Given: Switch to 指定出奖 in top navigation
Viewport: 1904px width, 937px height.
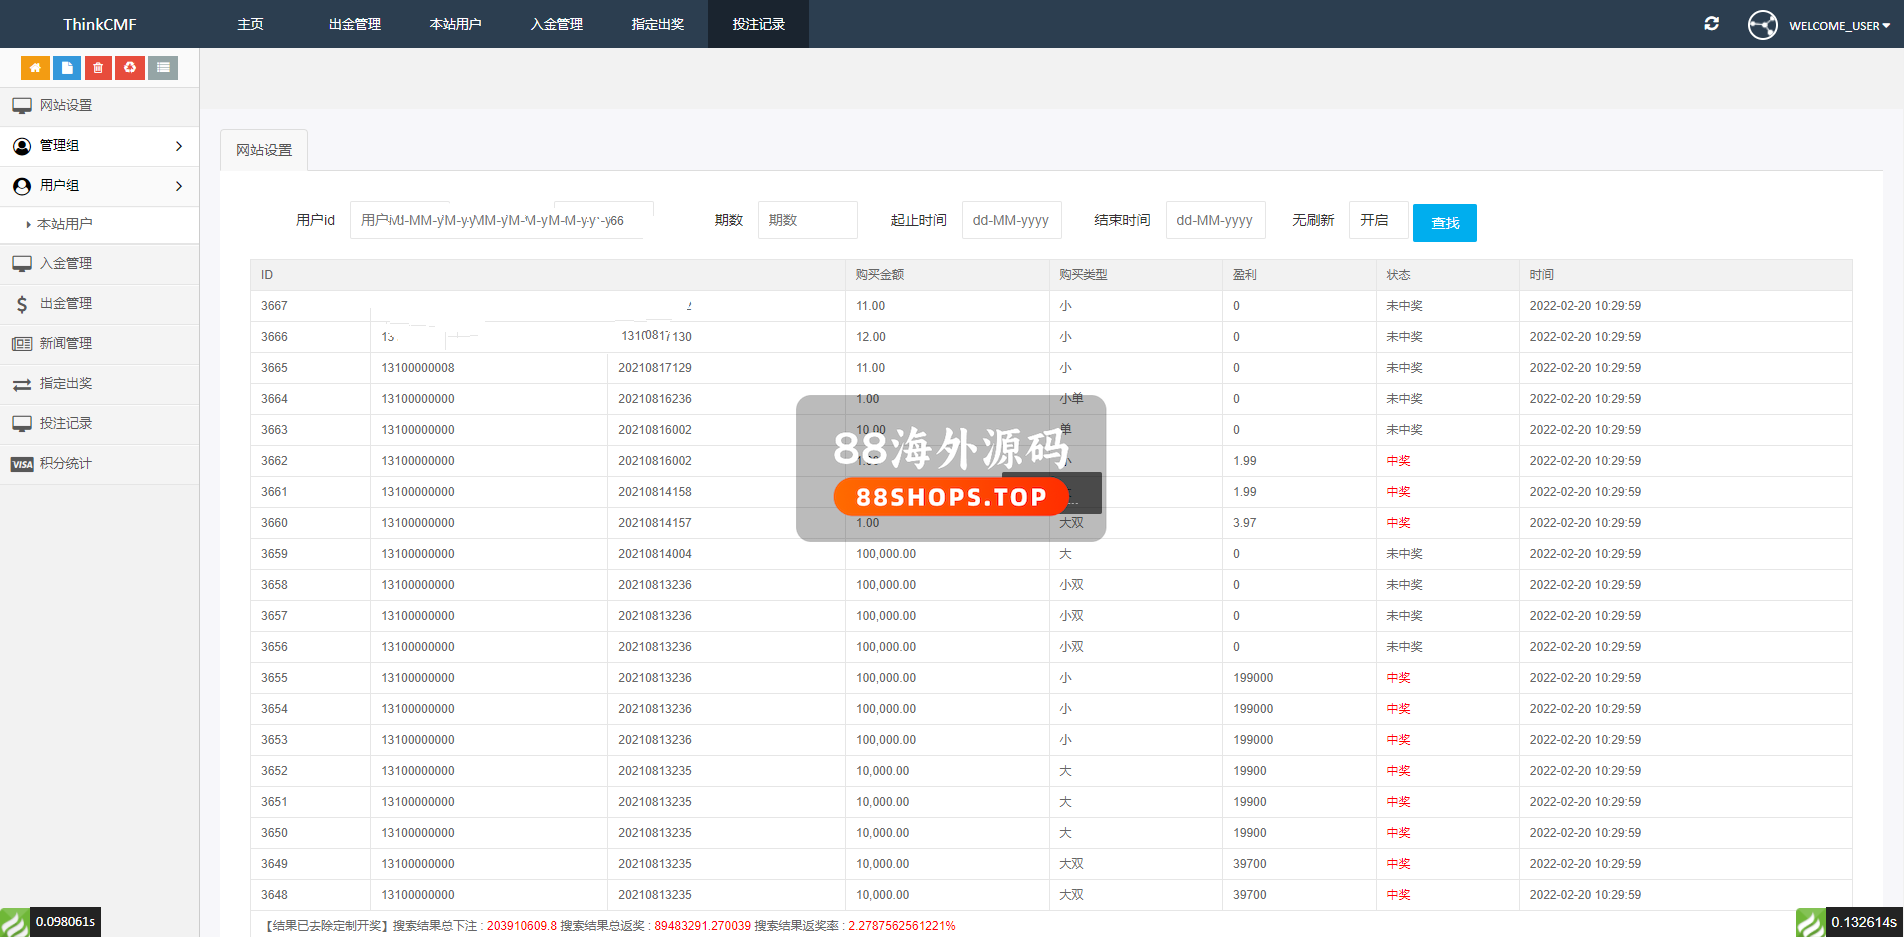Looking at the screenshot, I should [657, 24].
